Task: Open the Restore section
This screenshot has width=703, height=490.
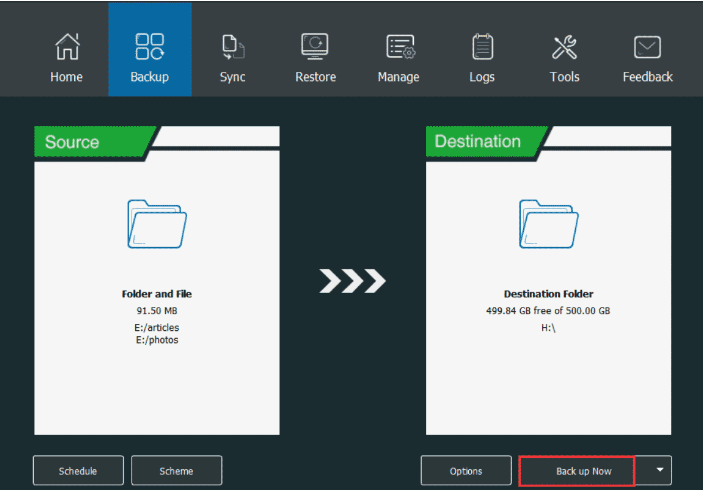Action: pos(315,58)
